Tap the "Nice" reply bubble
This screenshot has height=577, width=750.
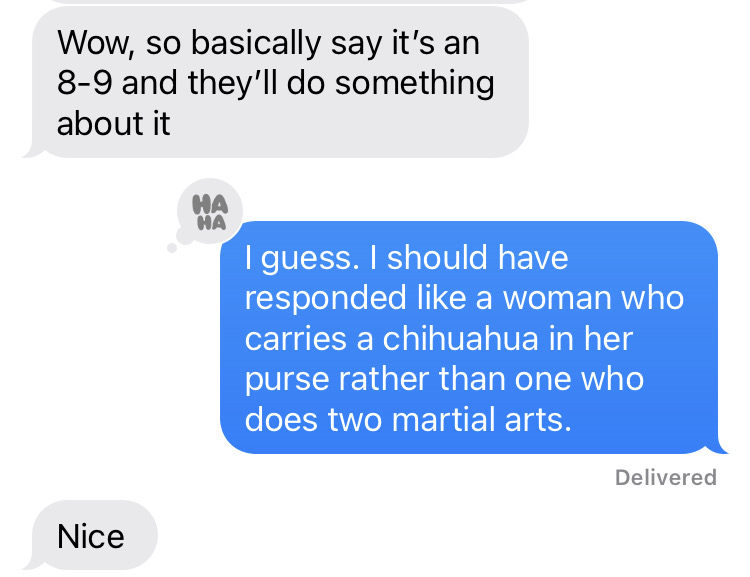pos(92,536)
